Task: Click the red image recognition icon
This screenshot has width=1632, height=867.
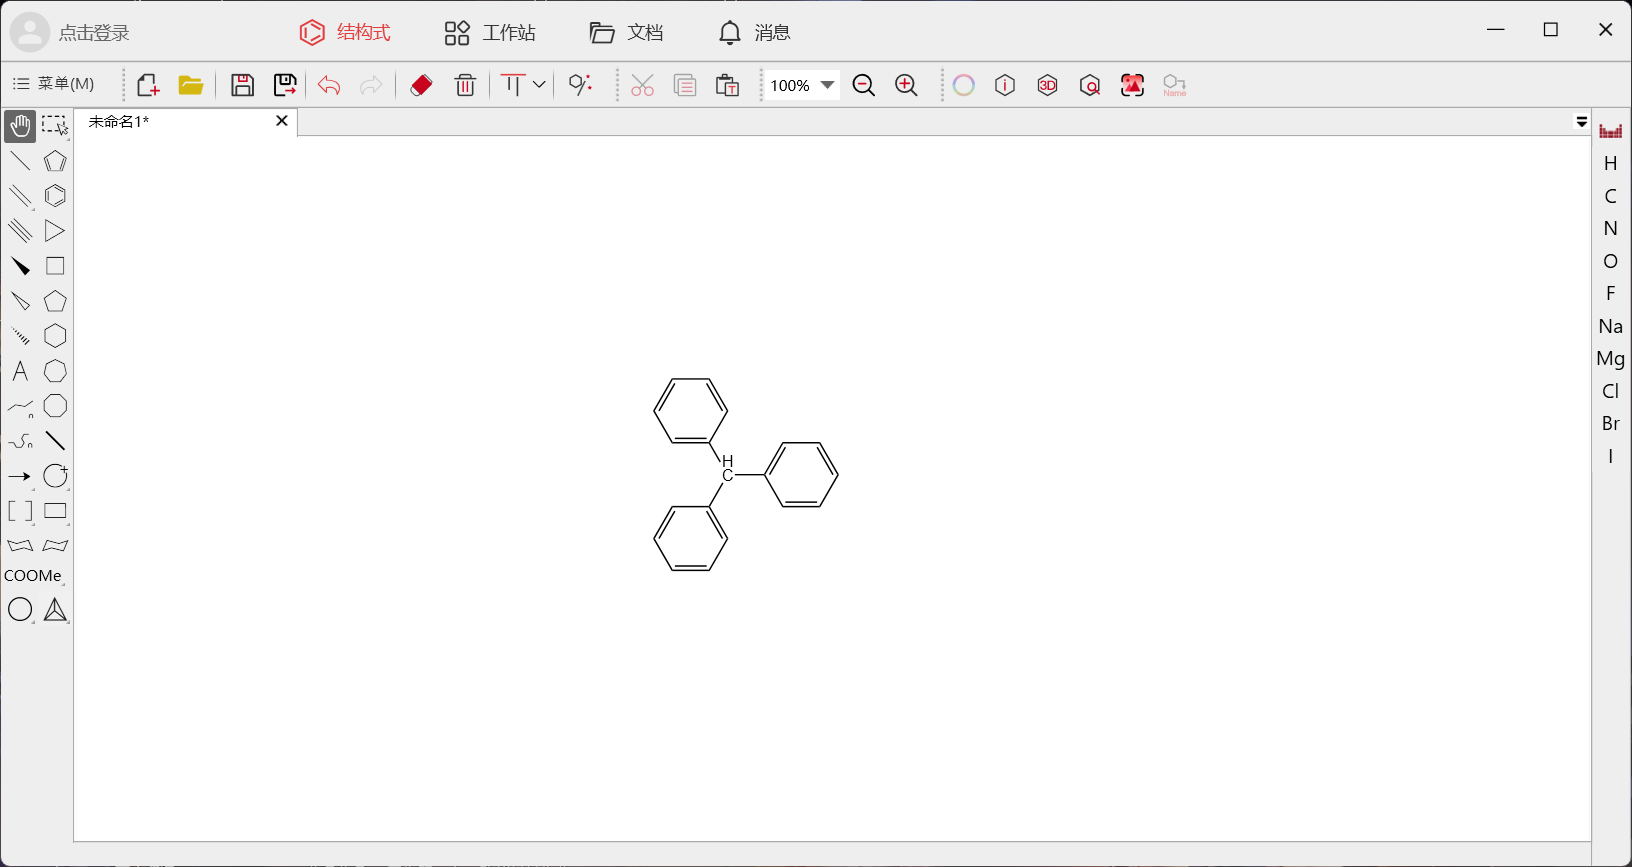Action: [x=1132, y=85]
